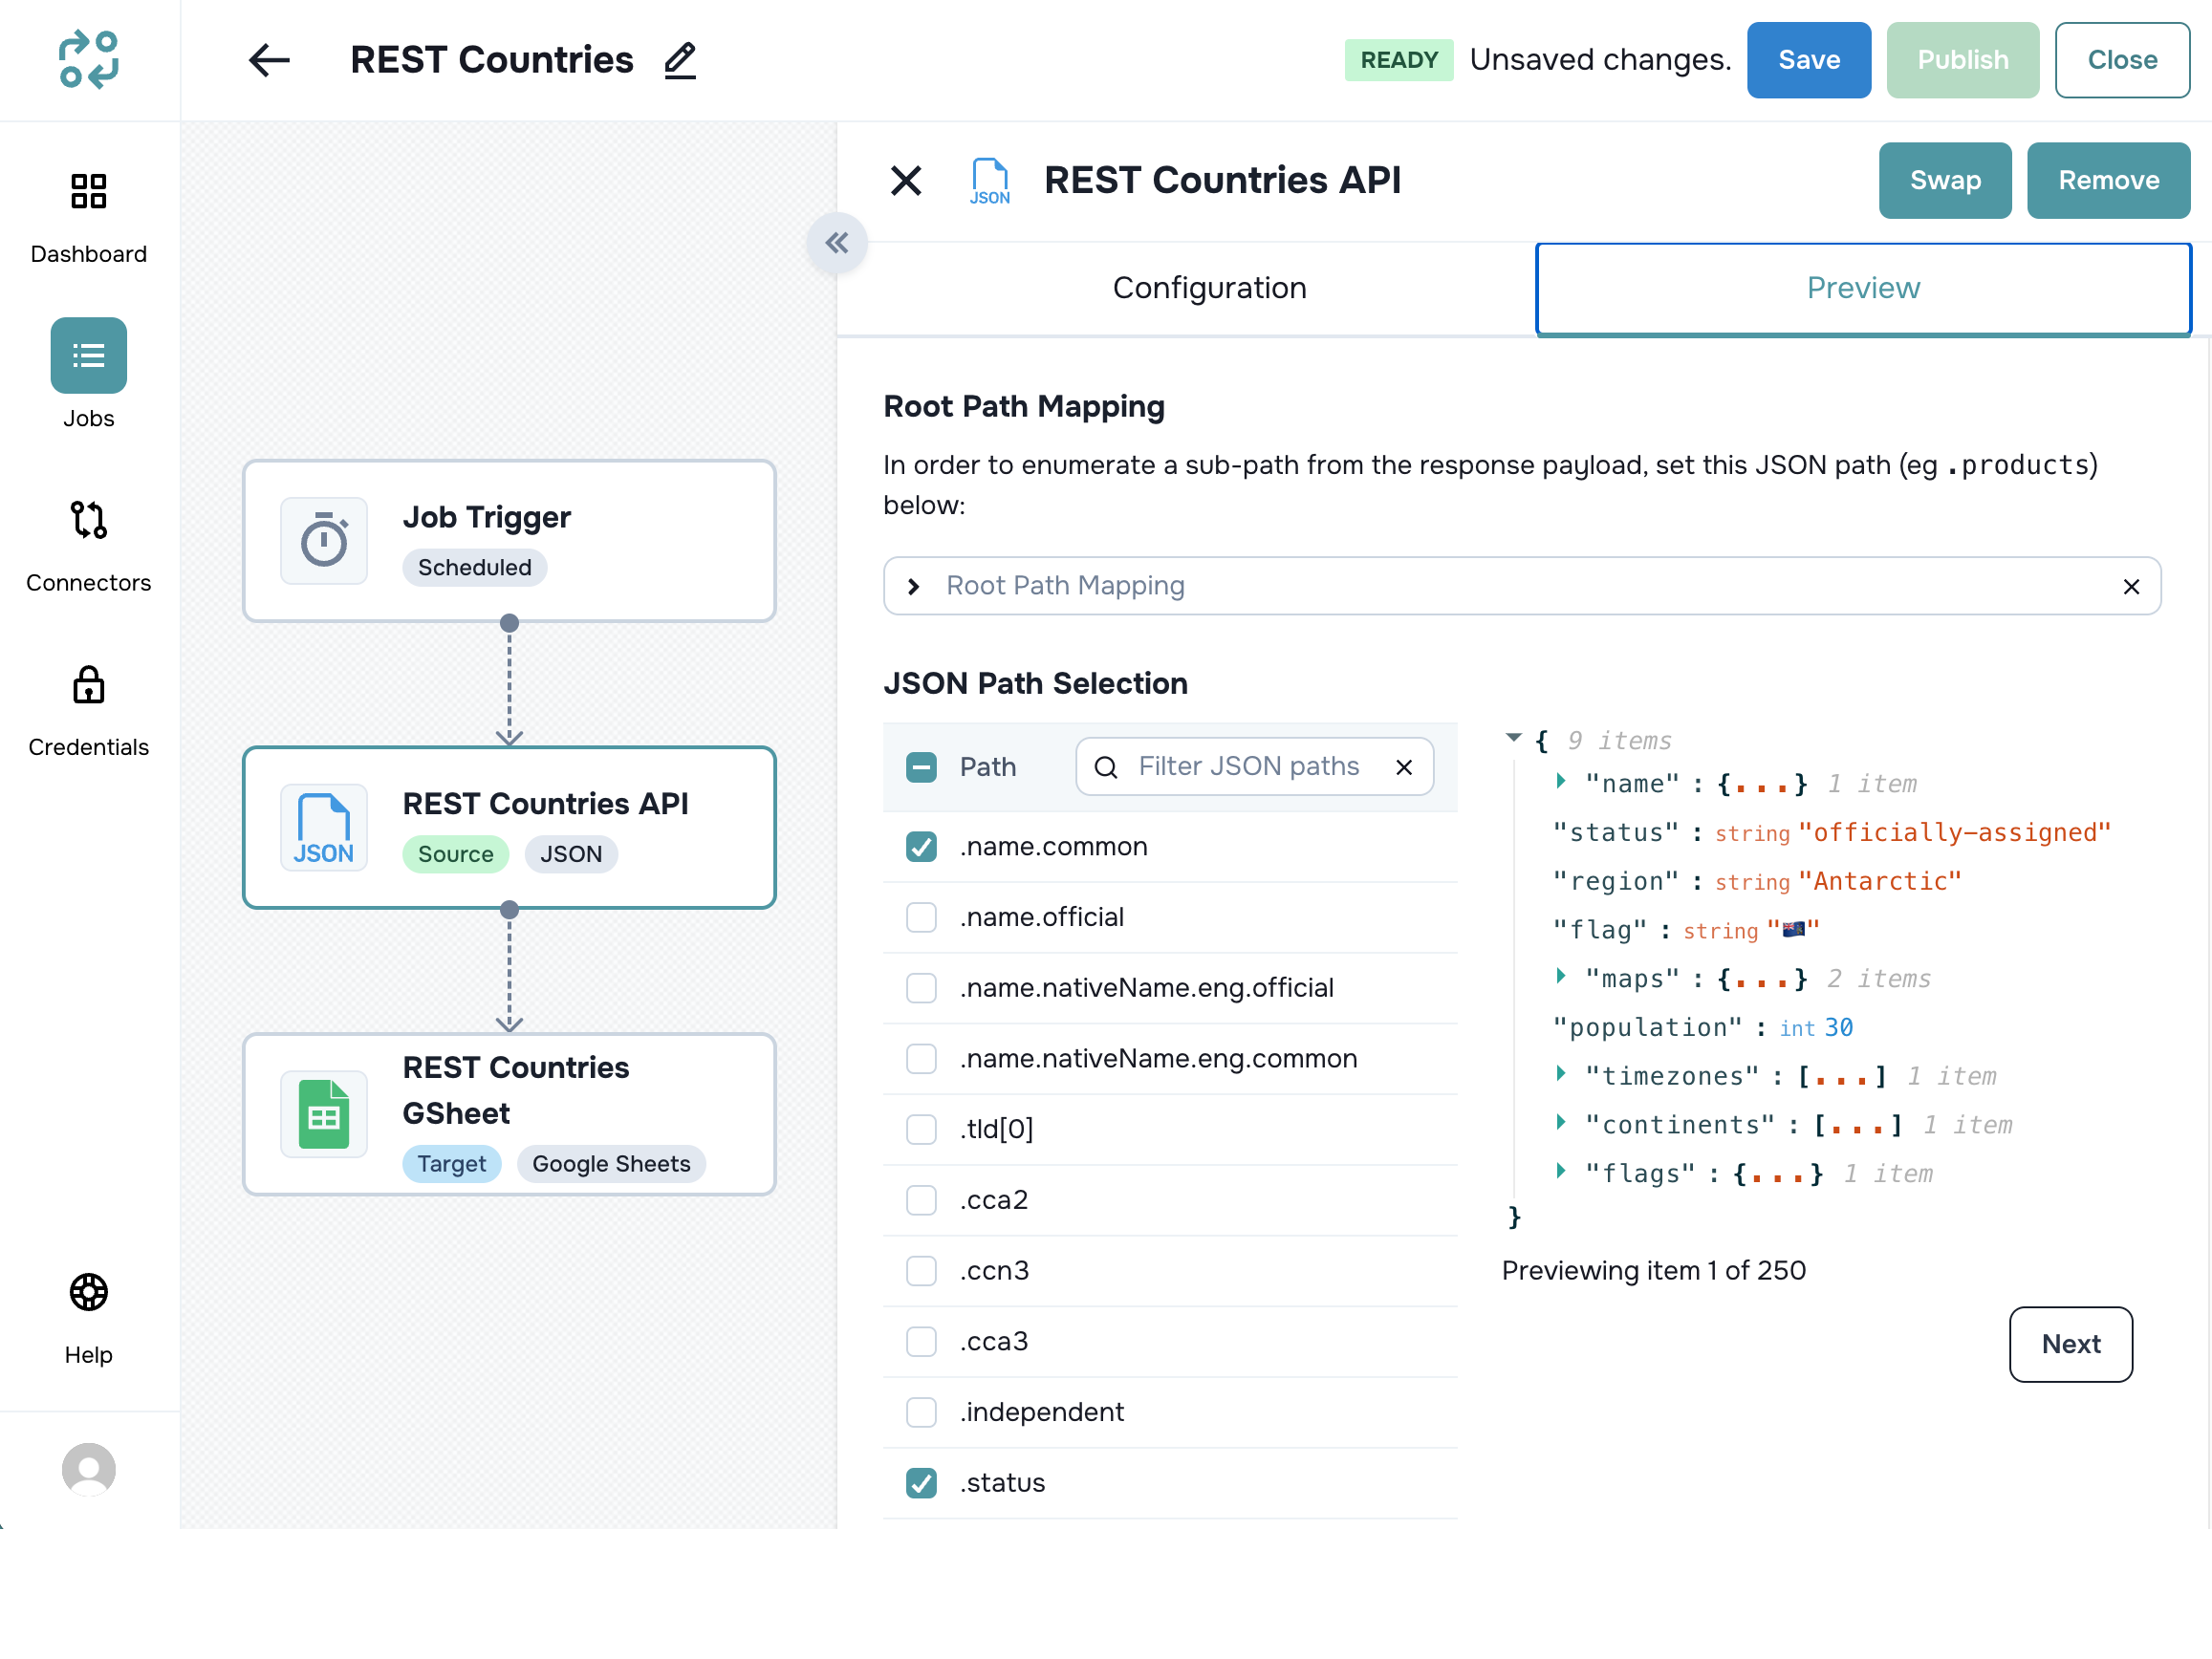Select the Job Trigger node

(509, 541)
